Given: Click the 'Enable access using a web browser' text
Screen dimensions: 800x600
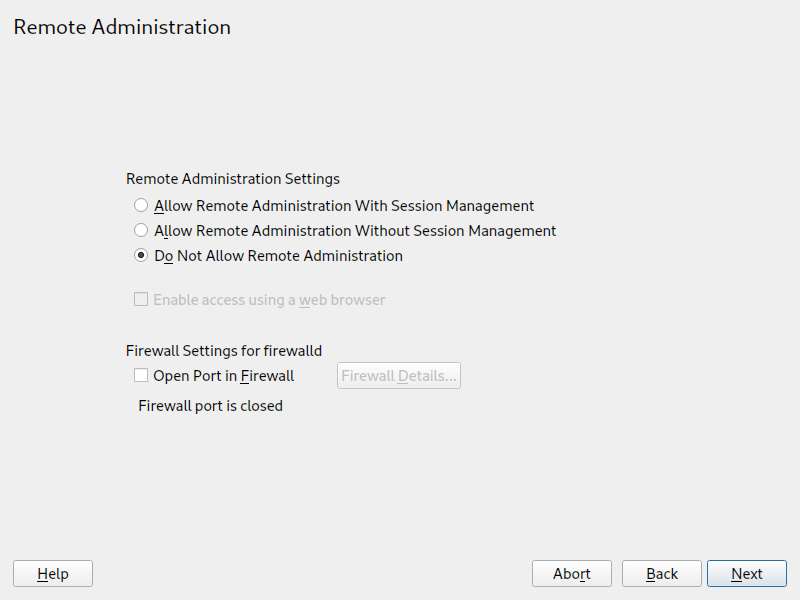Looking at the screenshot, I should pos(269,300).
